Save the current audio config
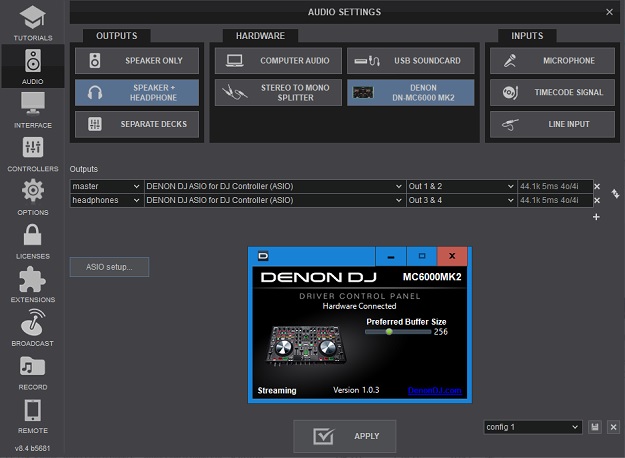This screenshot has width=625, height=458. [595, 427]
